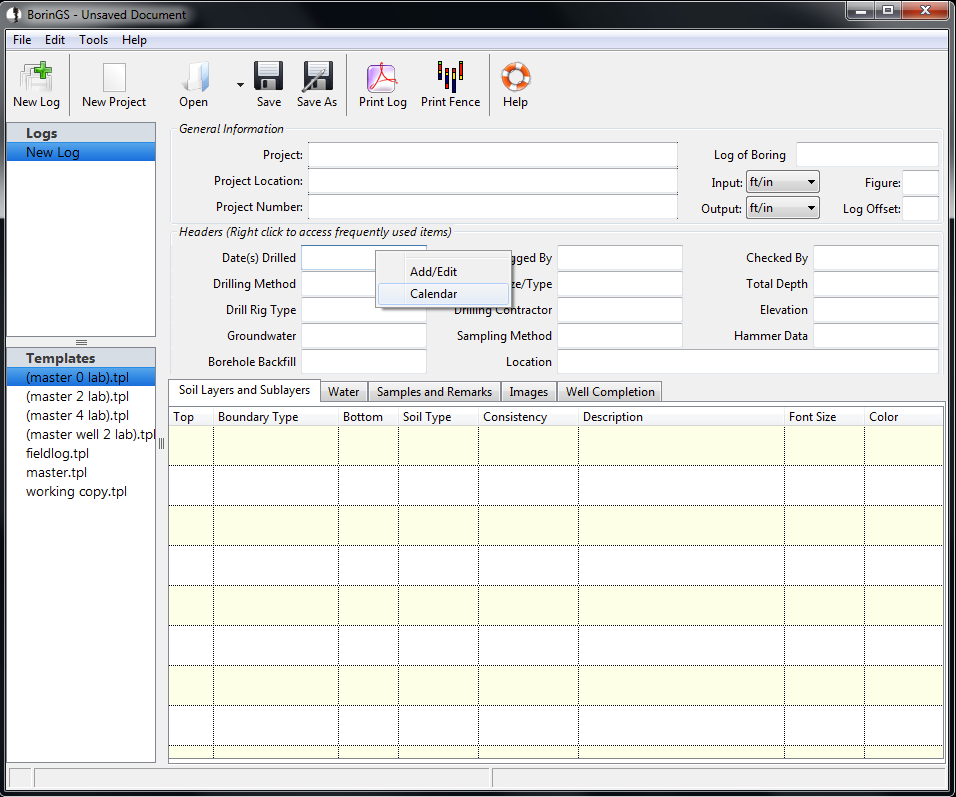Click the Help lifebuoy icon
The height and width of the screenshot is (797, 956).
point(515,77)
